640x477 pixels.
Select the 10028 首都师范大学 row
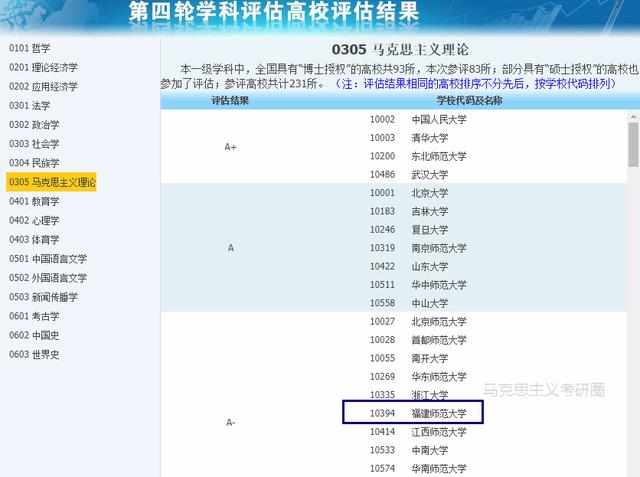pos(418,340)
